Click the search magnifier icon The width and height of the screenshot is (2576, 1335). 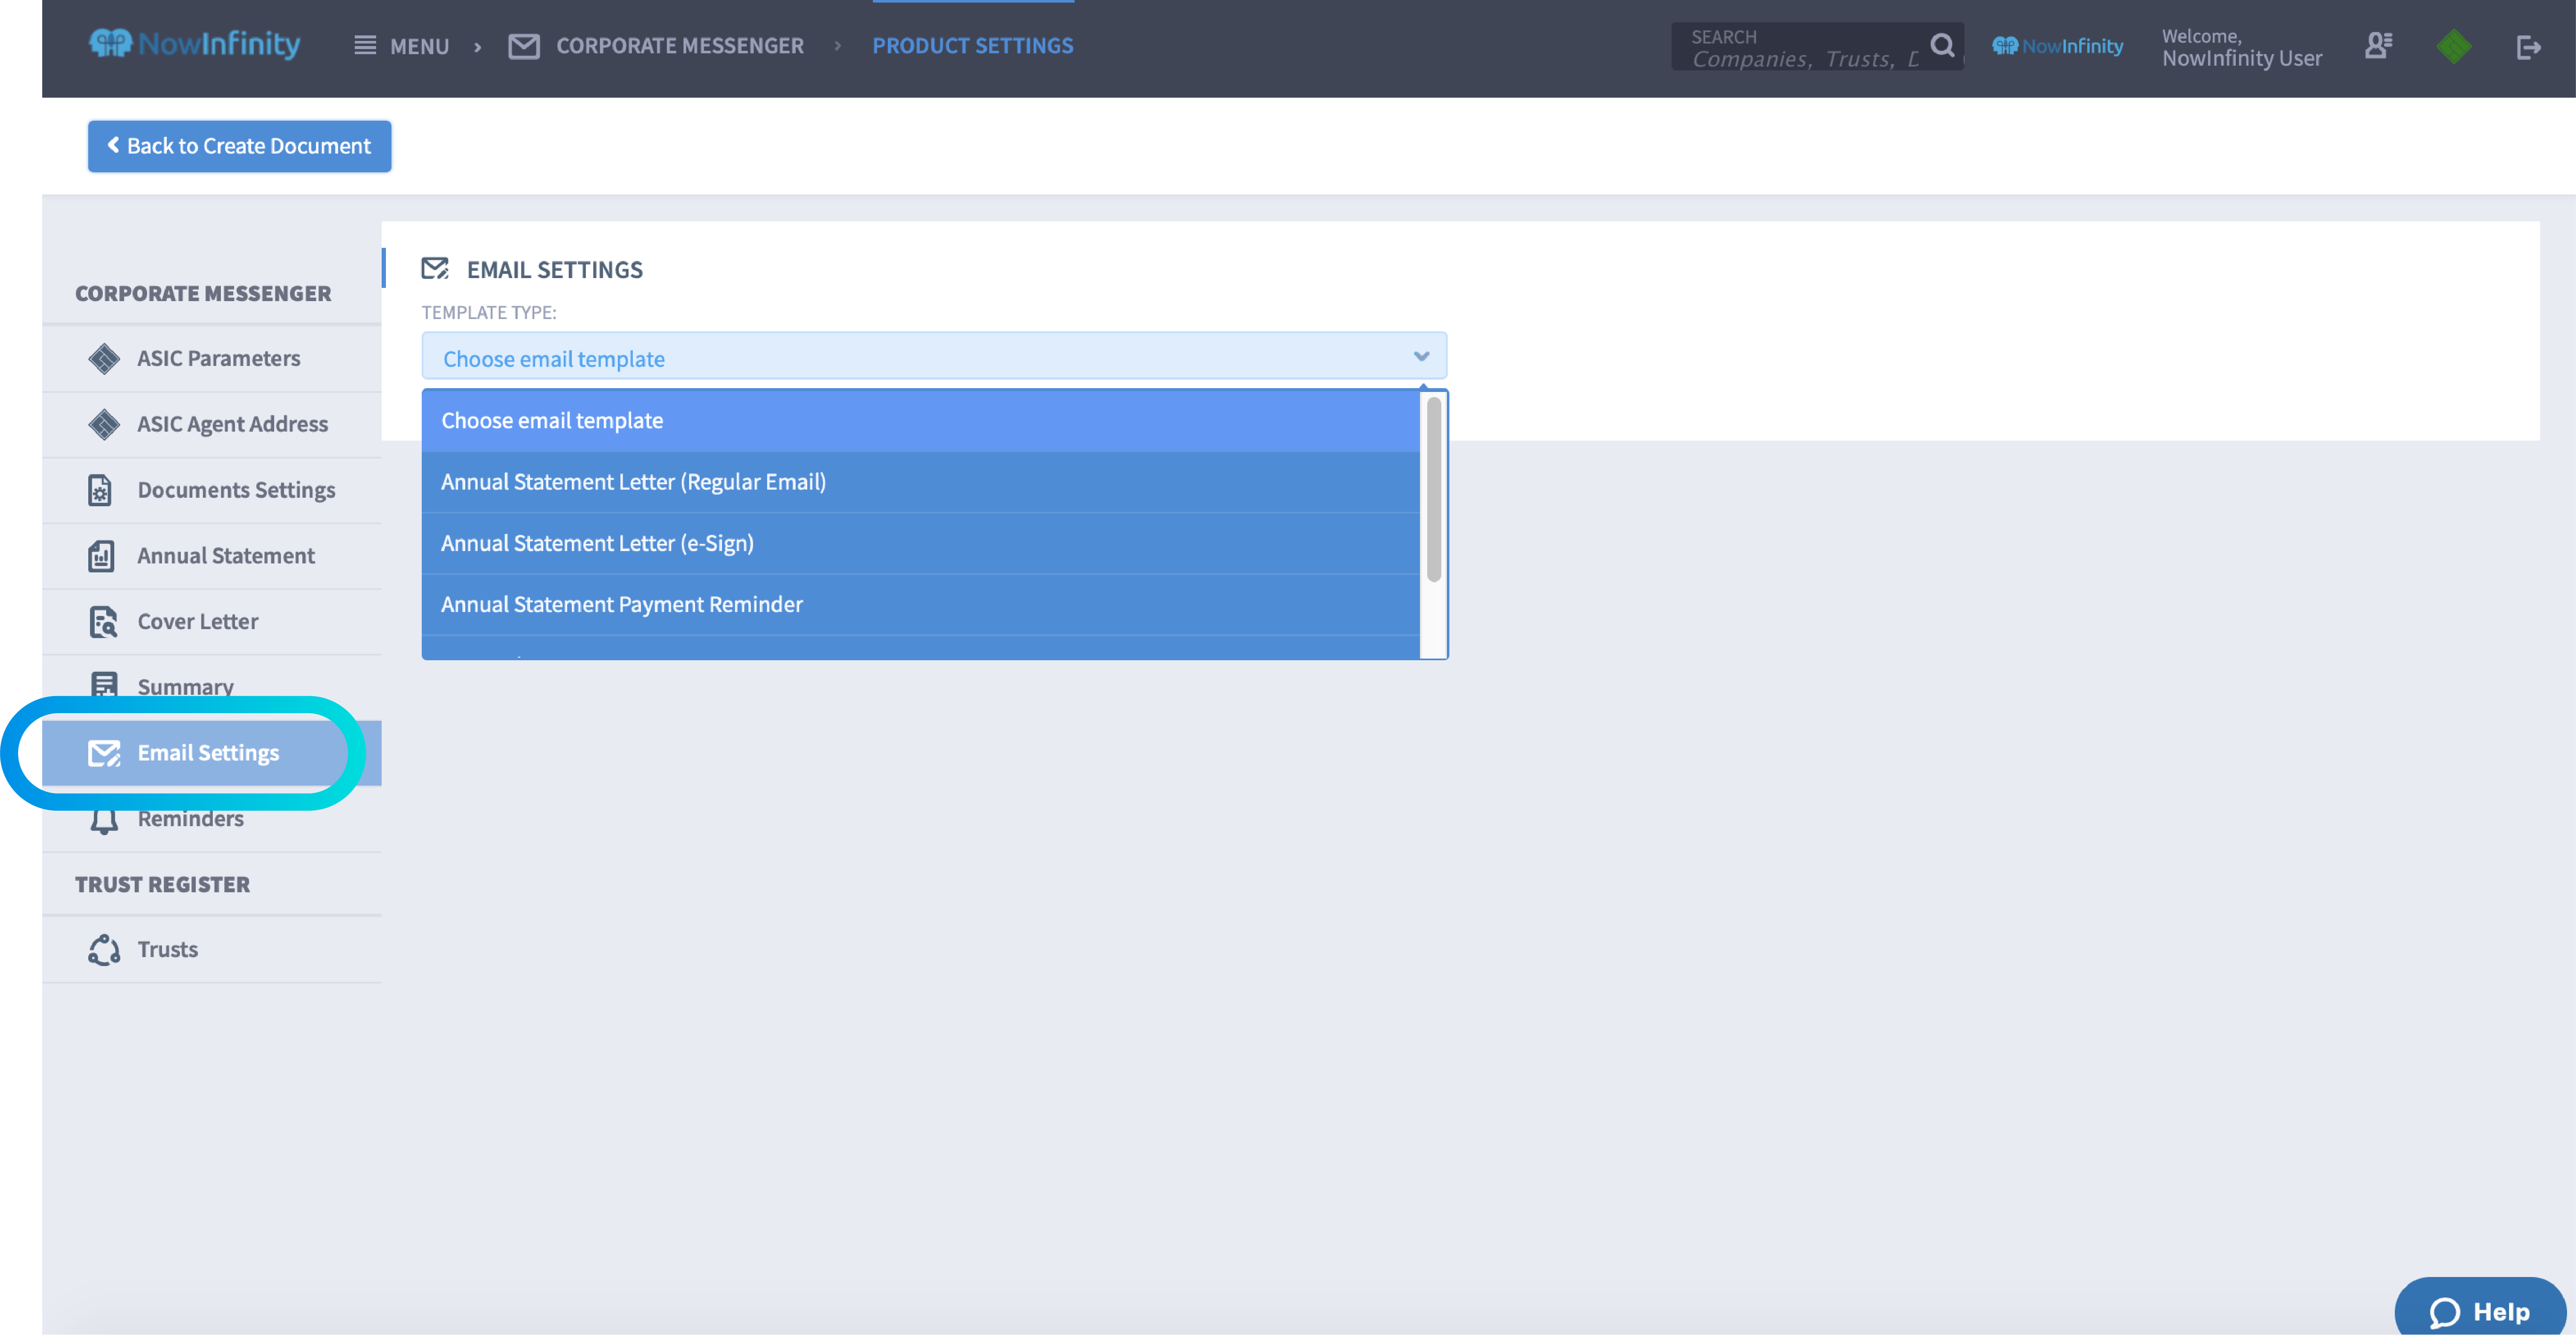click(1942, 46)
